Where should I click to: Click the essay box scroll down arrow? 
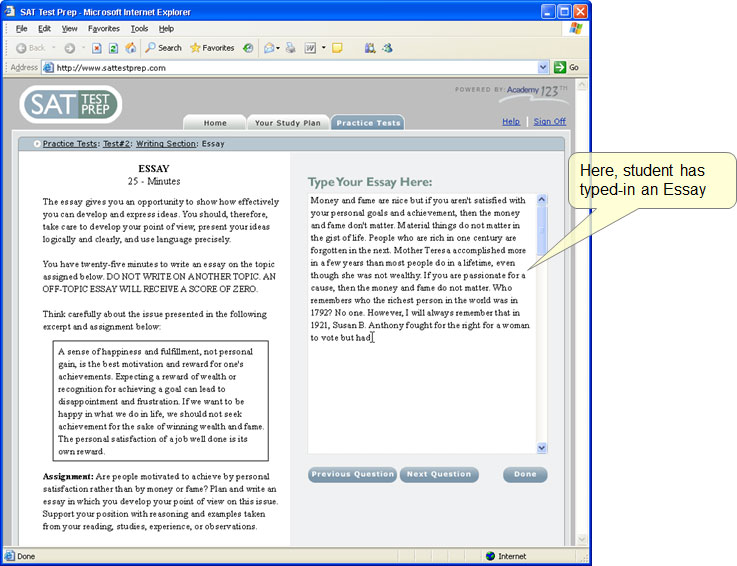click(x=541, y=448)
